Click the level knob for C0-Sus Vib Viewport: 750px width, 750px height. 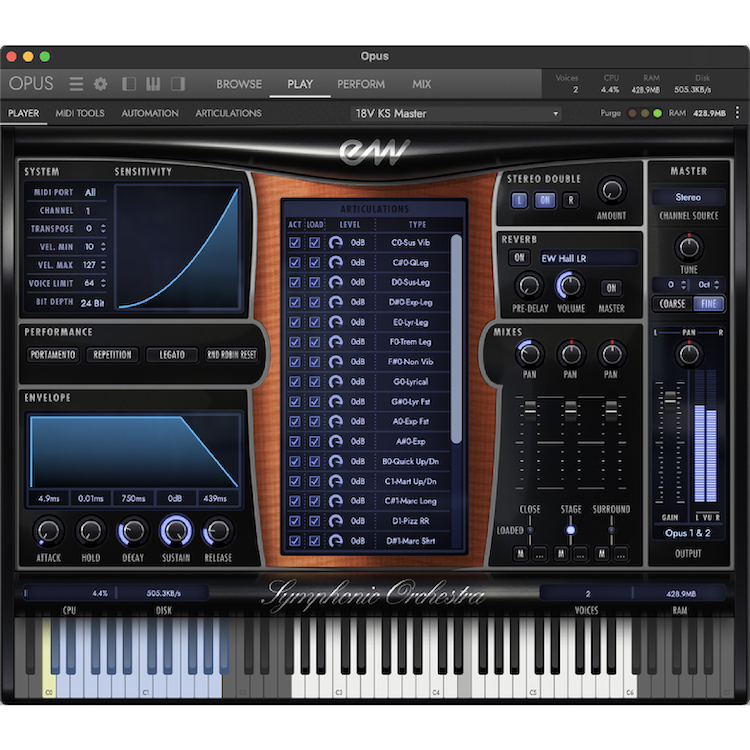pyautogui.click(x=336, y=242)
